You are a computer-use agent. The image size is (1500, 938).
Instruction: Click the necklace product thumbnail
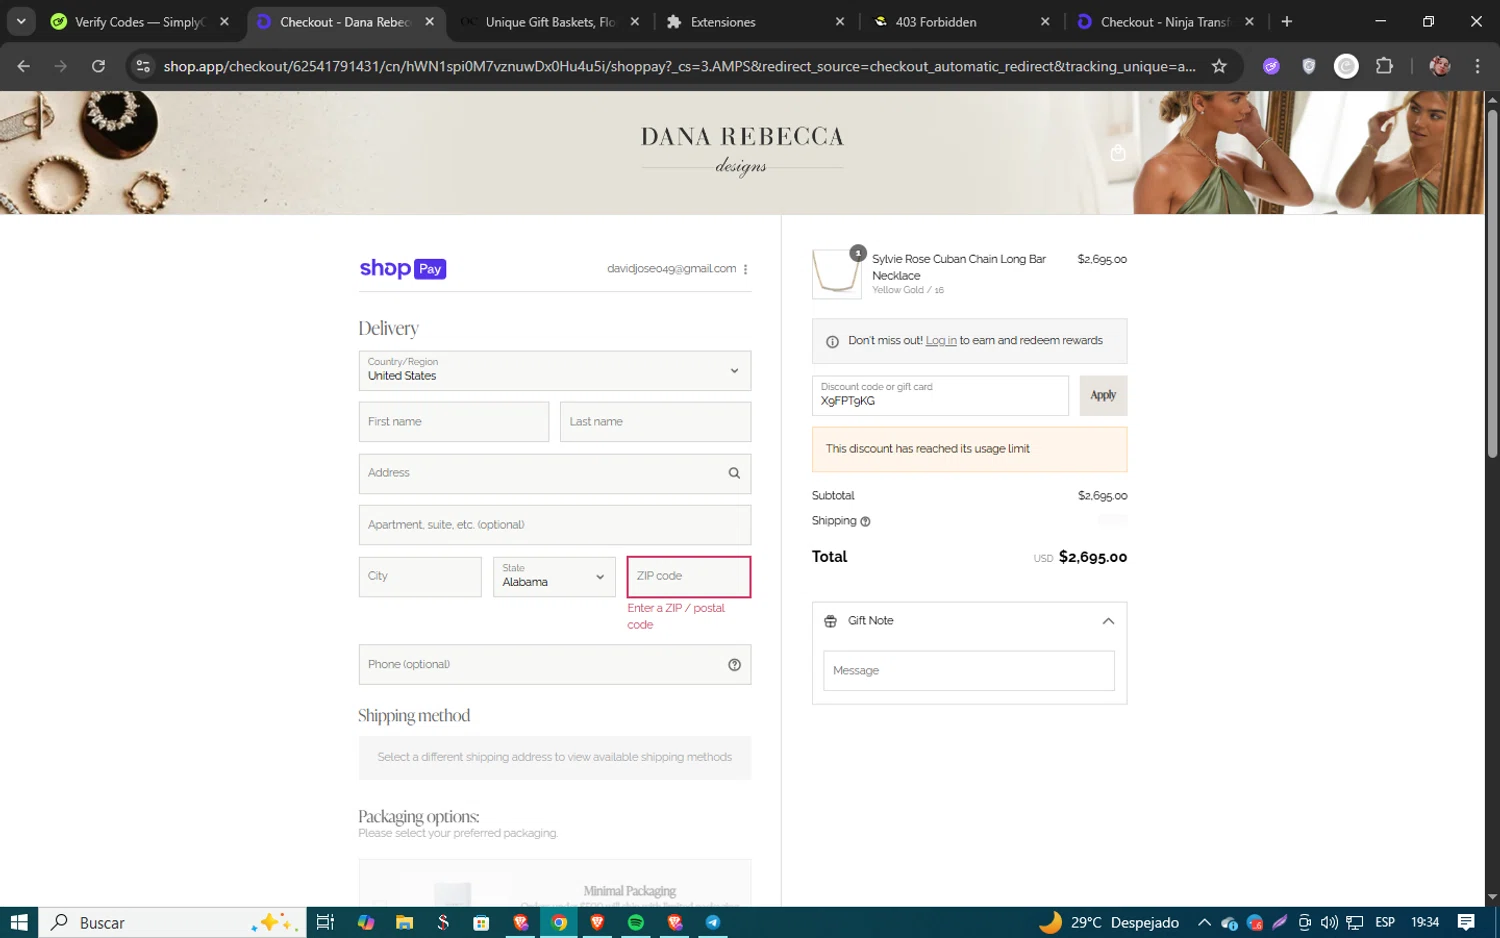[x=837, y=274]
